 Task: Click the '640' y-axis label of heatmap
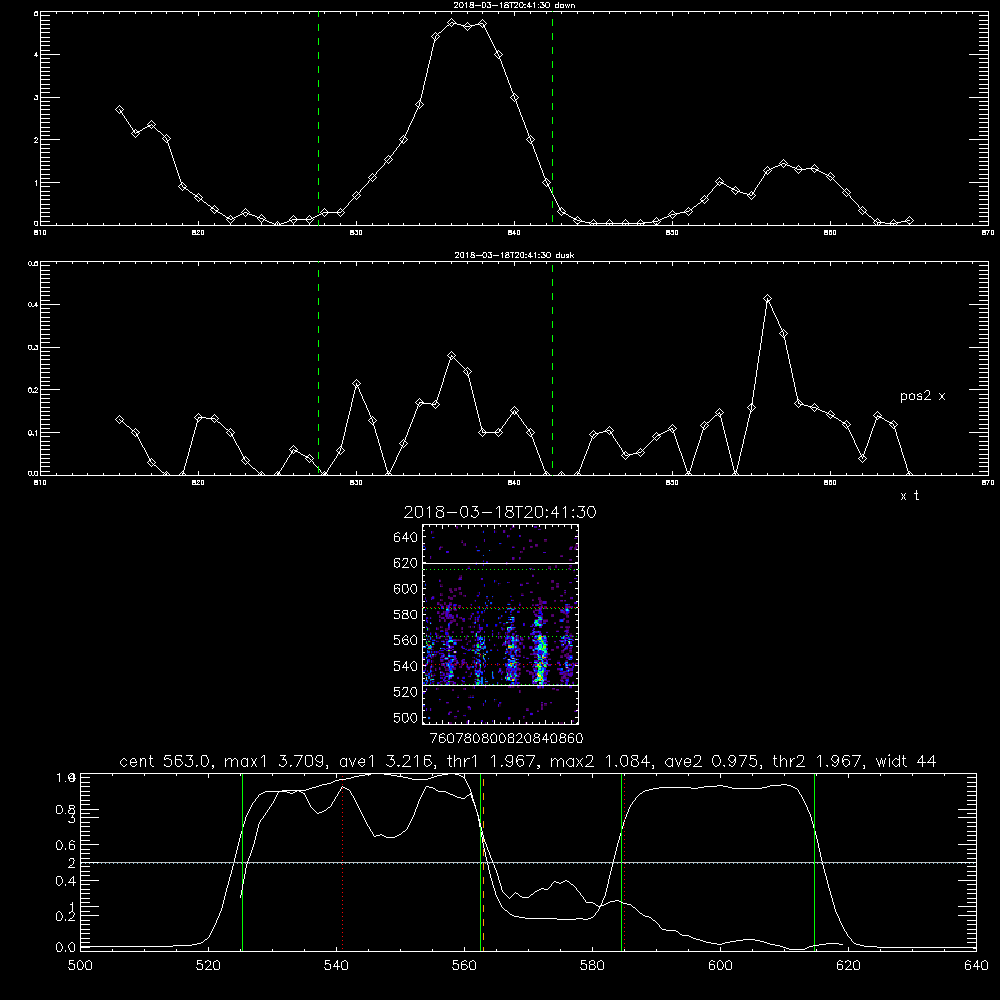point(406,538)
